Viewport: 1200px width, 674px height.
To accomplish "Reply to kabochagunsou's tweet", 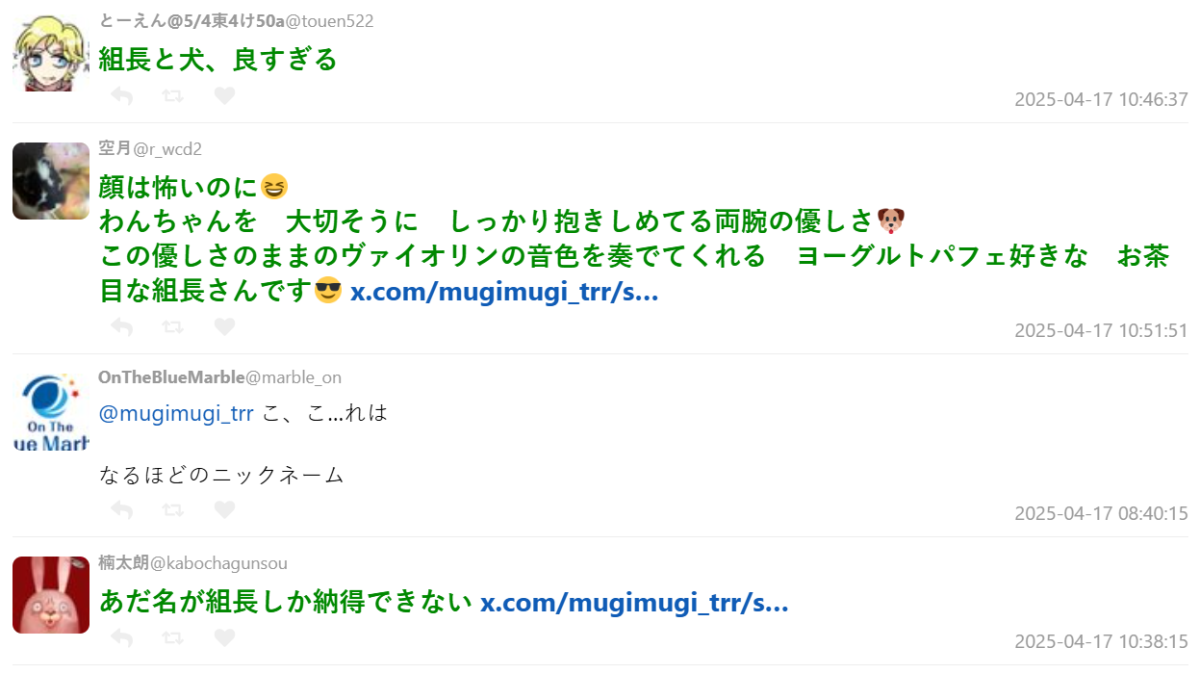I will (x=122, y=638).
